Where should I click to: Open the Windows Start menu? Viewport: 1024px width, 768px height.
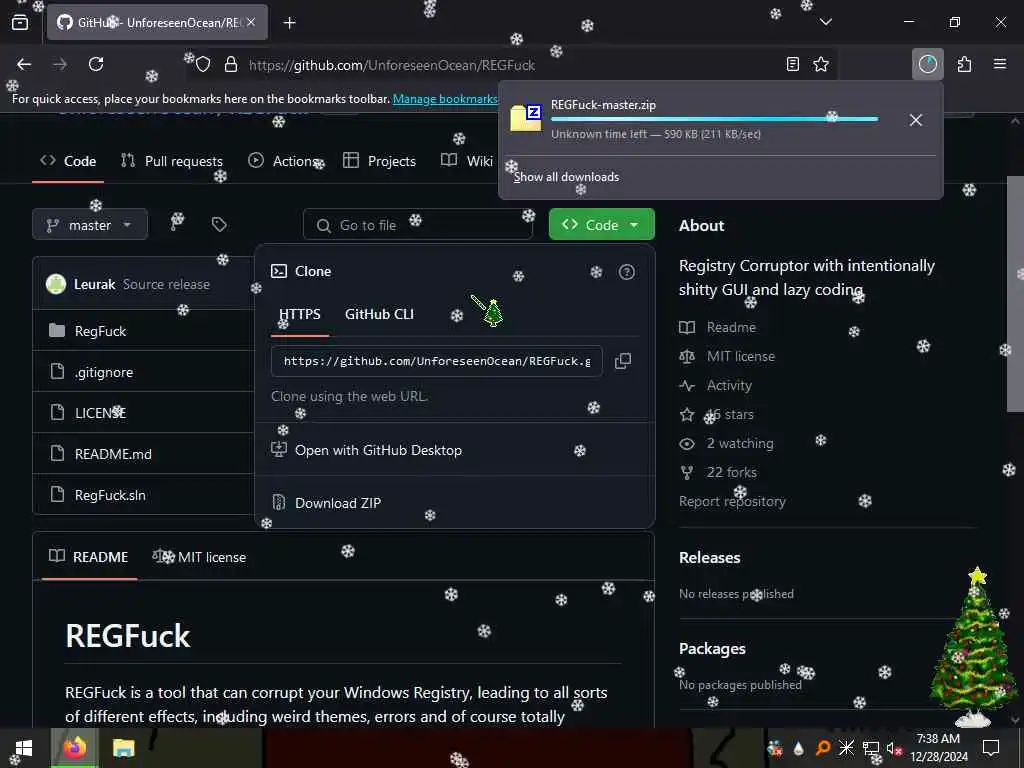pos(24,748)
